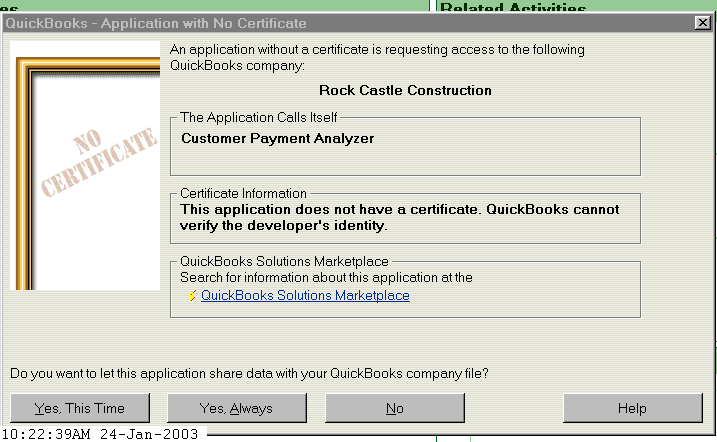Allow access with Yes, This Time

(x=80, y=408)
